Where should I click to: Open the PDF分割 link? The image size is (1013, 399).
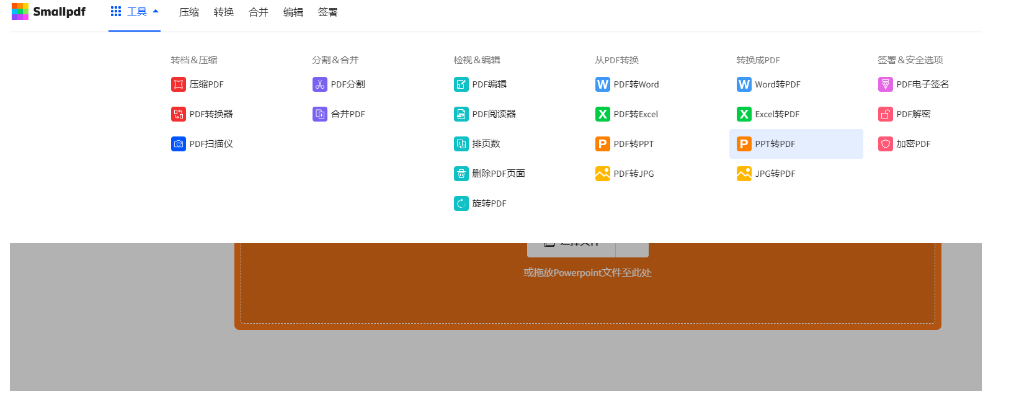(348, 85)
